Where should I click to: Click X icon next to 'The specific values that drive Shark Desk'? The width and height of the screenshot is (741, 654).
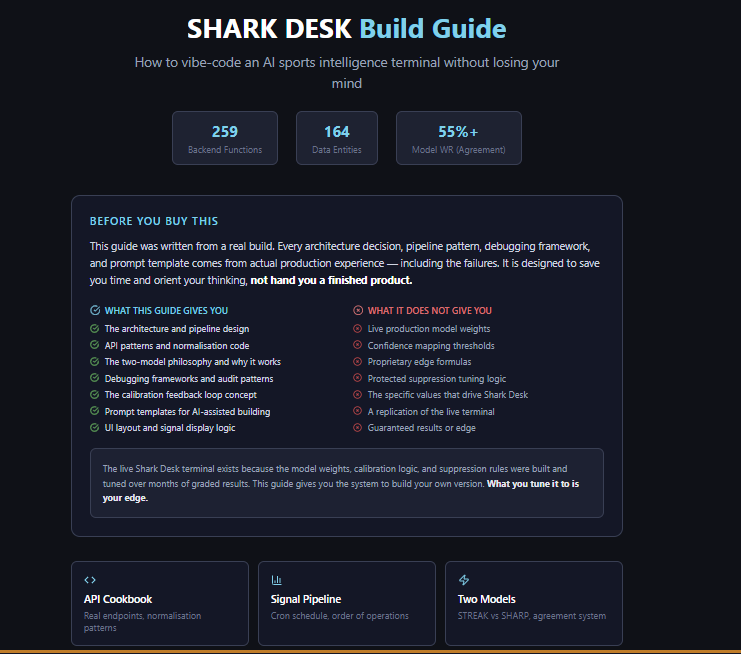coord(358,395)
